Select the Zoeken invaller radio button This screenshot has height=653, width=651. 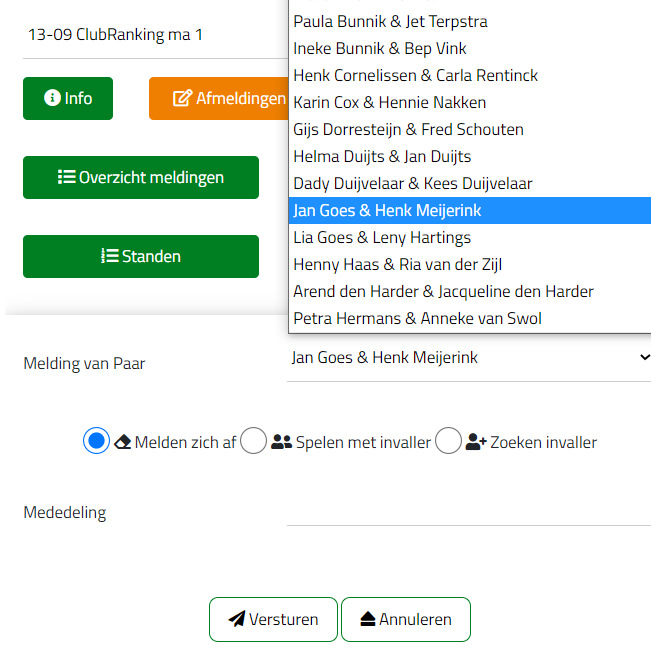[448, 441]
